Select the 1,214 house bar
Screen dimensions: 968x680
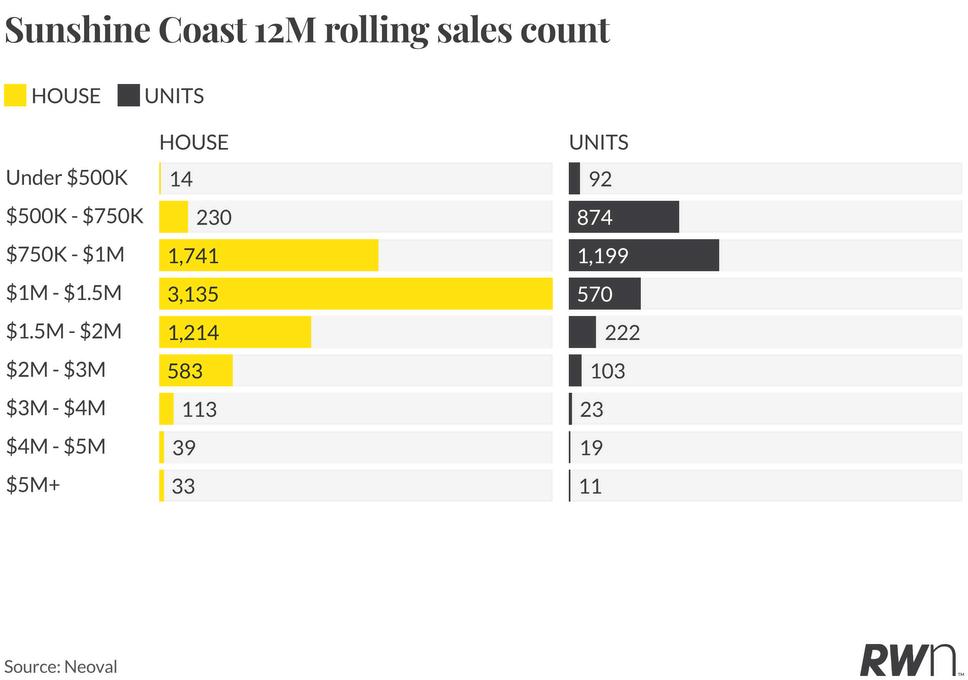[235, 332]
